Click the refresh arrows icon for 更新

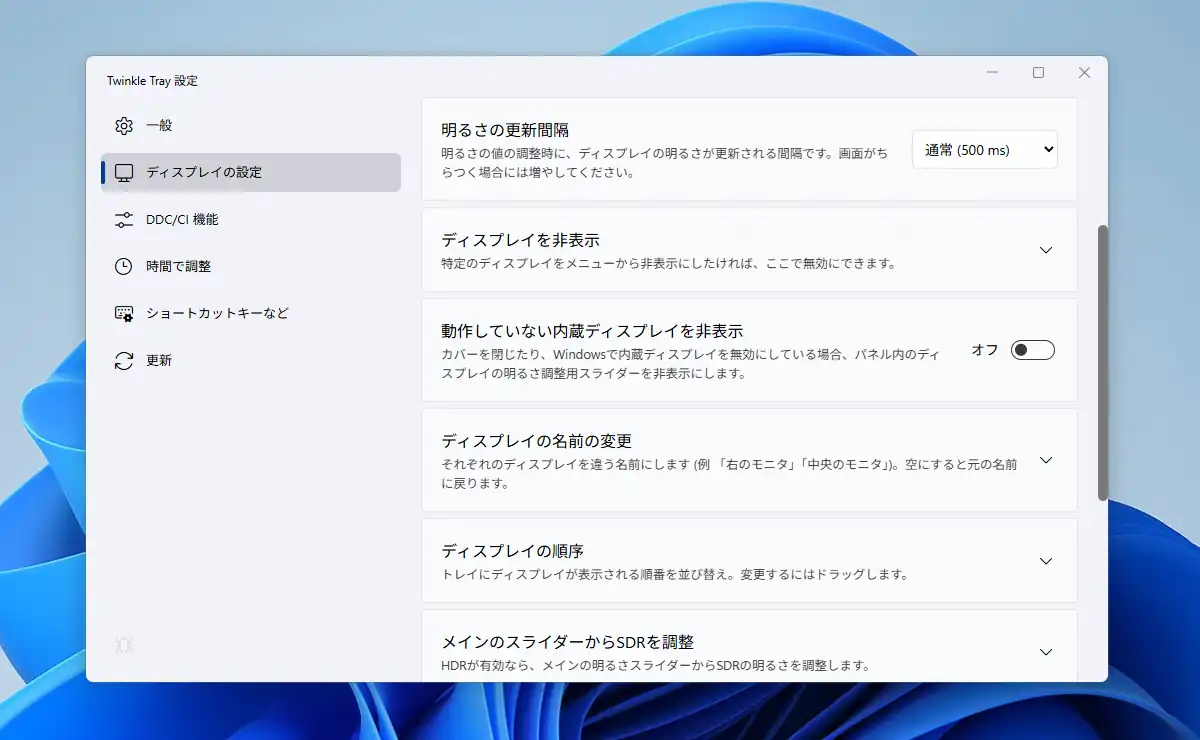click(124, 361)
